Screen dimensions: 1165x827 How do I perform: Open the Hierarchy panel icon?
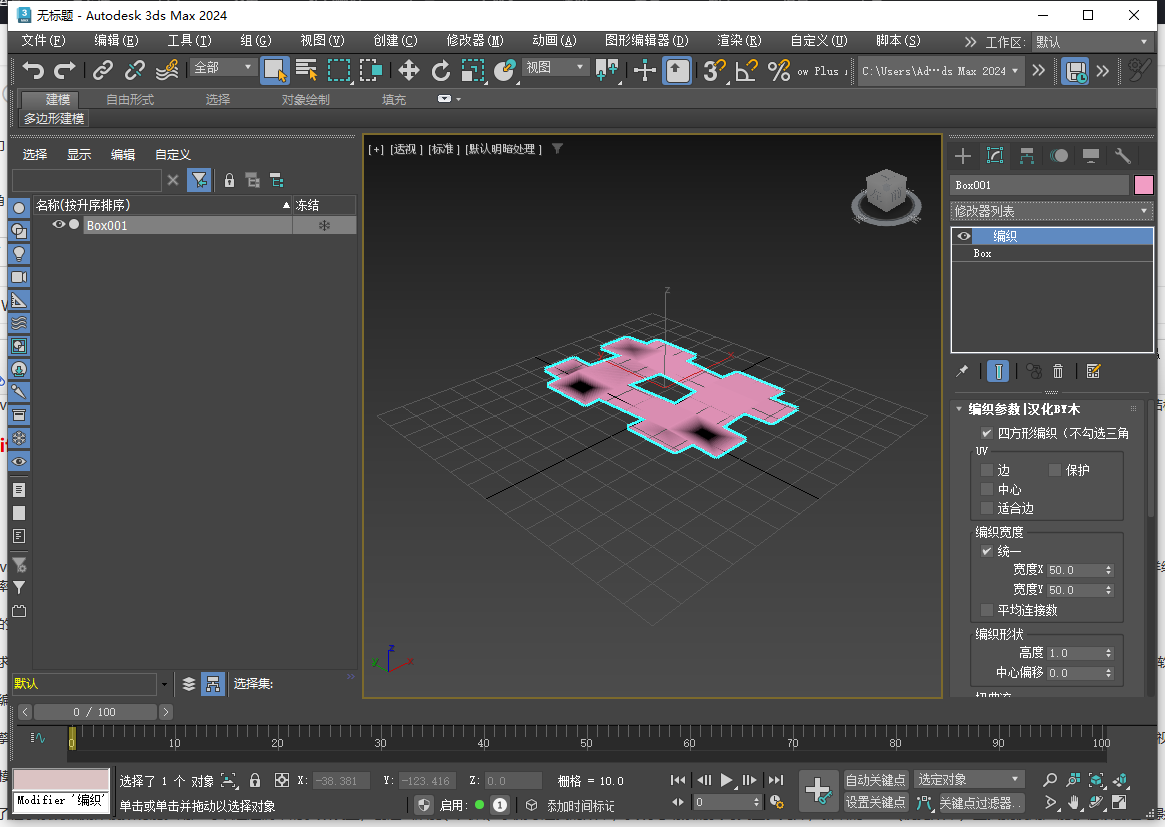click(x=1027, y=155)
